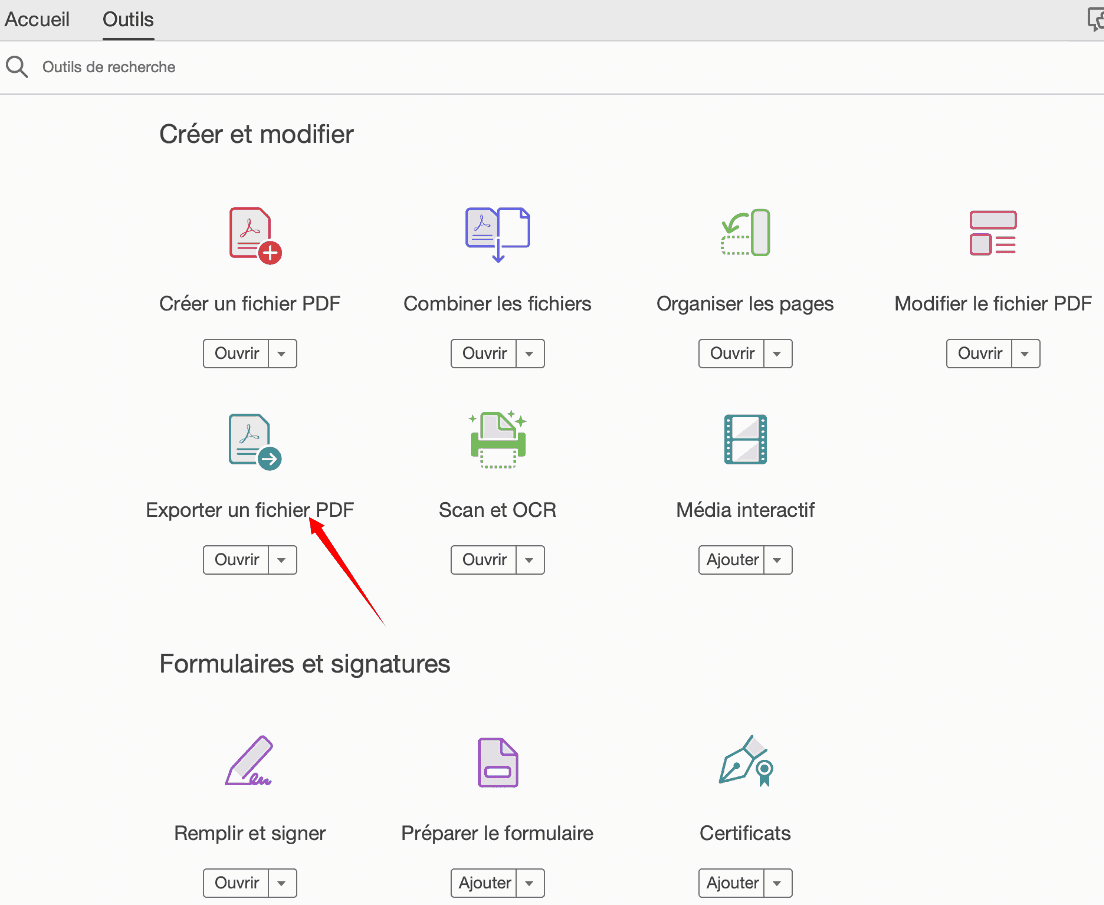1104x905 pixels.
Task: Click Ajouter under Préparer le formulaire
Action: click(x=484, y=883)
